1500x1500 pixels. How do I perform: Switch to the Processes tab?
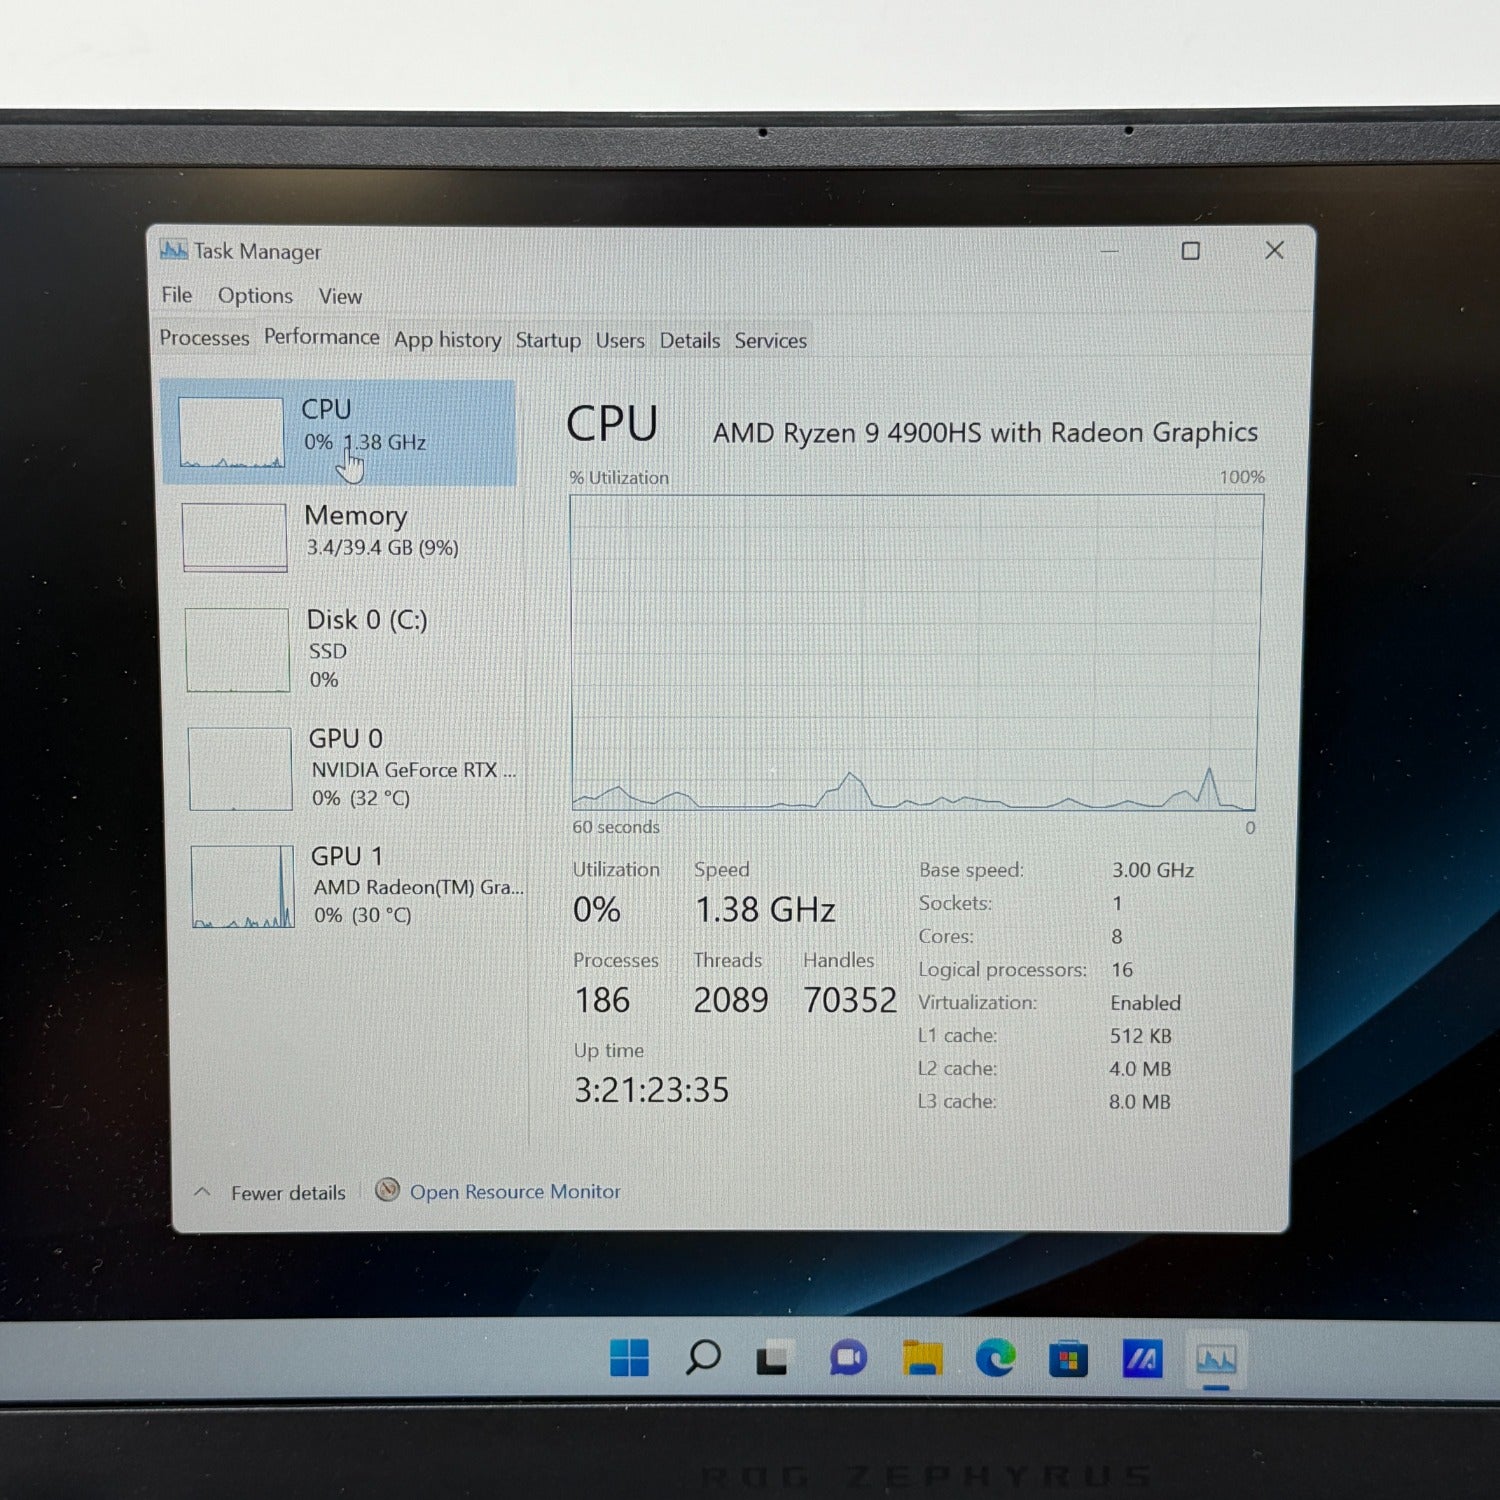point(204,338)
